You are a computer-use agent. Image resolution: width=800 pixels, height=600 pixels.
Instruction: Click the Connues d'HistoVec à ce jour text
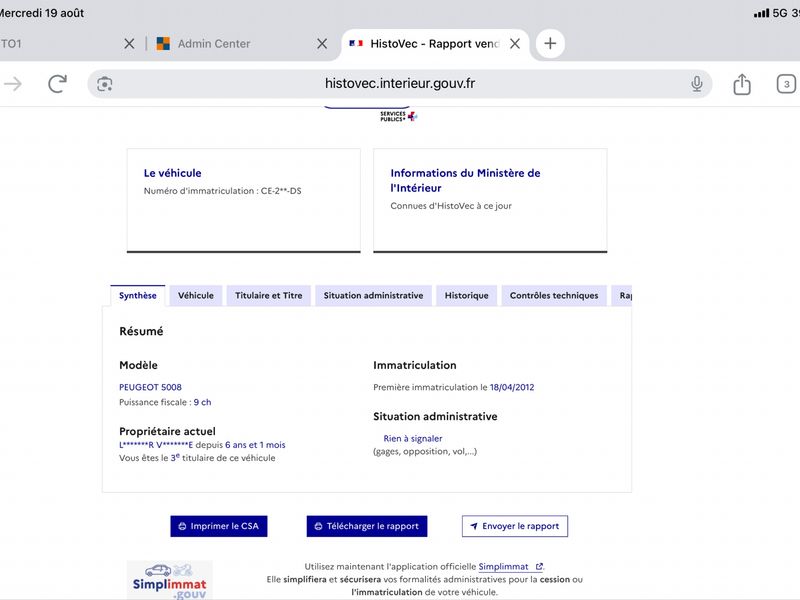[x=451, y=206]
